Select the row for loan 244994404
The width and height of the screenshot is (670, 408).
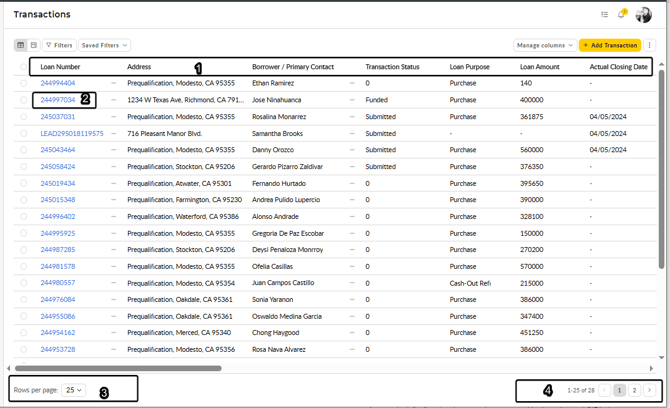tap(24, 83)
